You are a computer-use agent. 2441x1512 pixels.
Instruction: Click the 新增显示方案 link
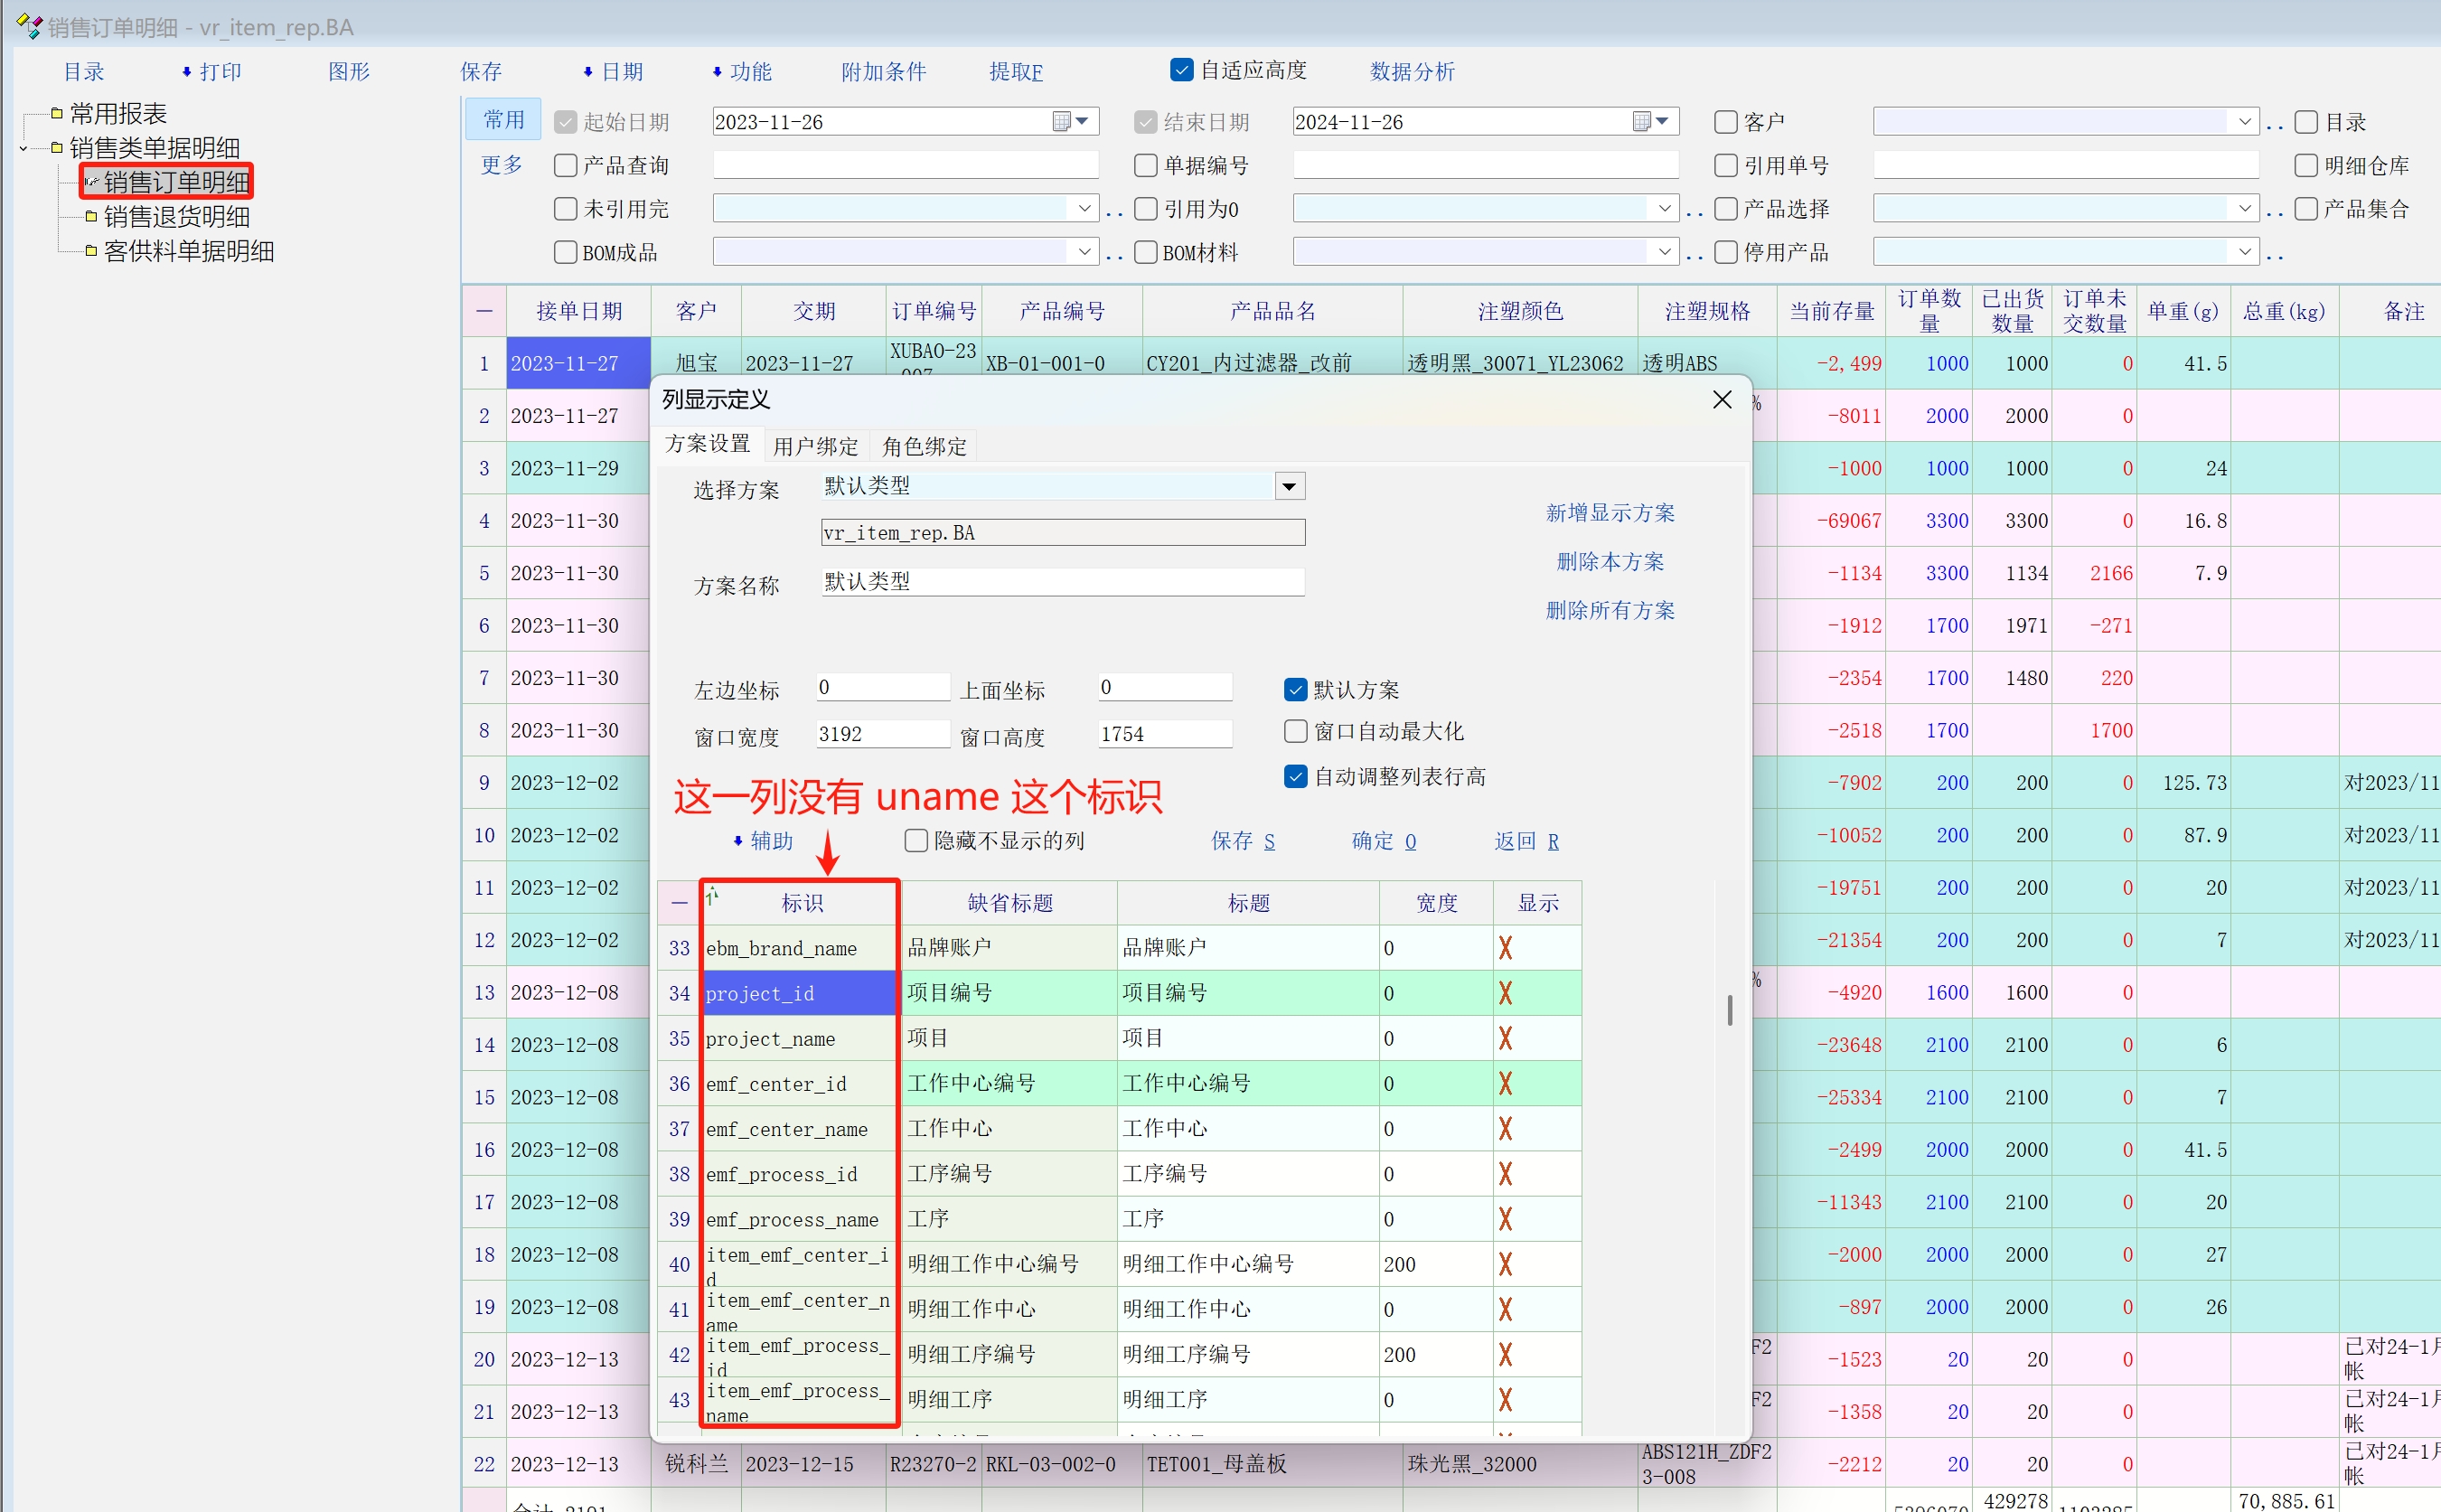[1609, 513]
